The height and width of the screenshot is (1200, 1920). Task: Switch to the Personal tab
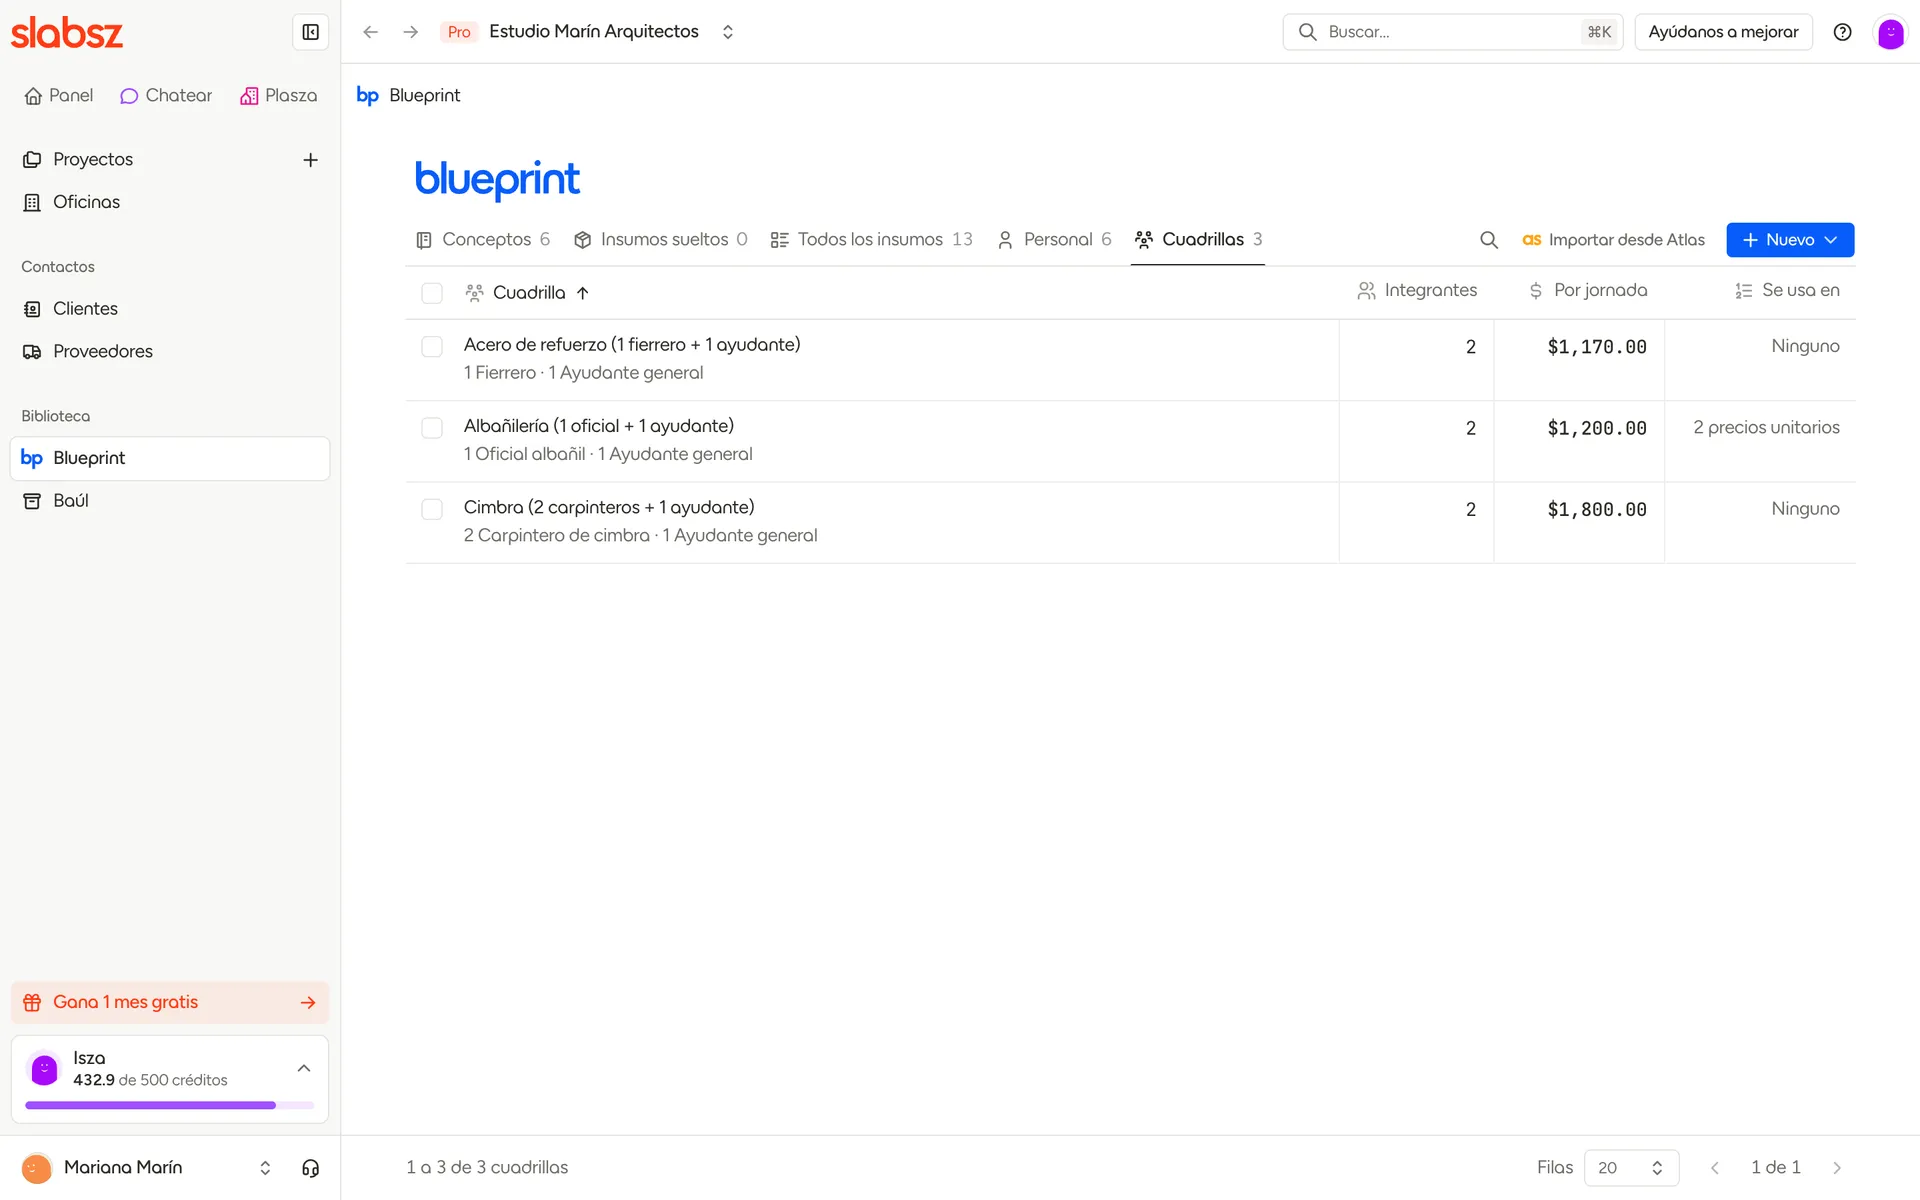click(x=1054, y=240)
